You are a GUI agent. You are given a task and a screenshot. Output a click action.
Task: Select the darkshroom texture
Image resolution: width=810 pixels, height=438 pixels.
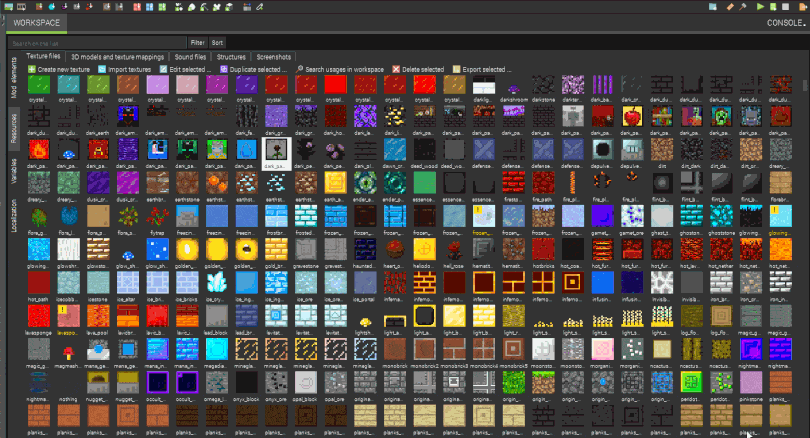pyautogui.click(x=513, y=88)
